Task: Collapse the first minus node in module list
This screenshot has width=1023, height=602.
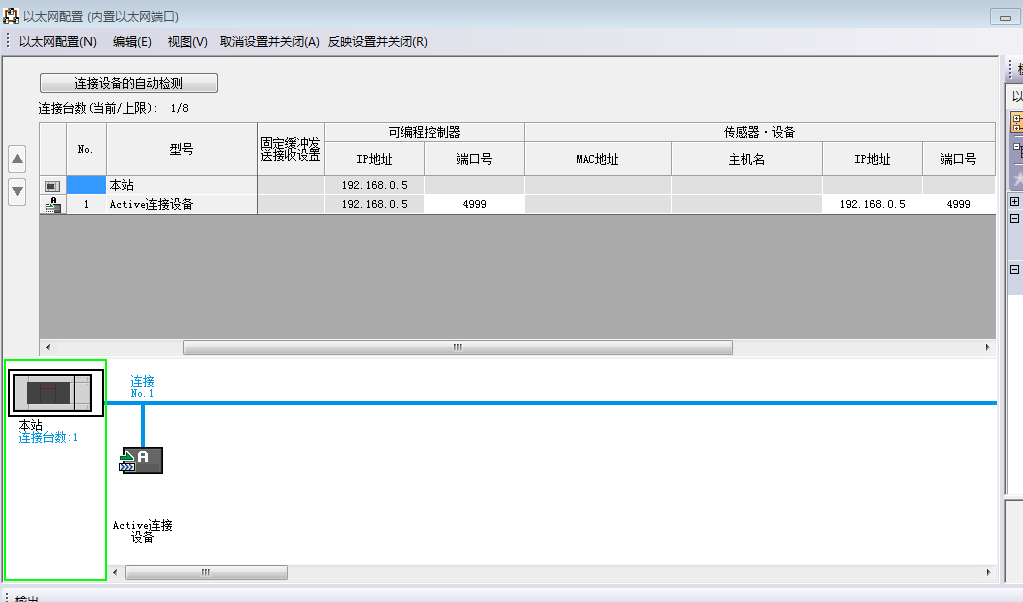Action: point(1015,218)
